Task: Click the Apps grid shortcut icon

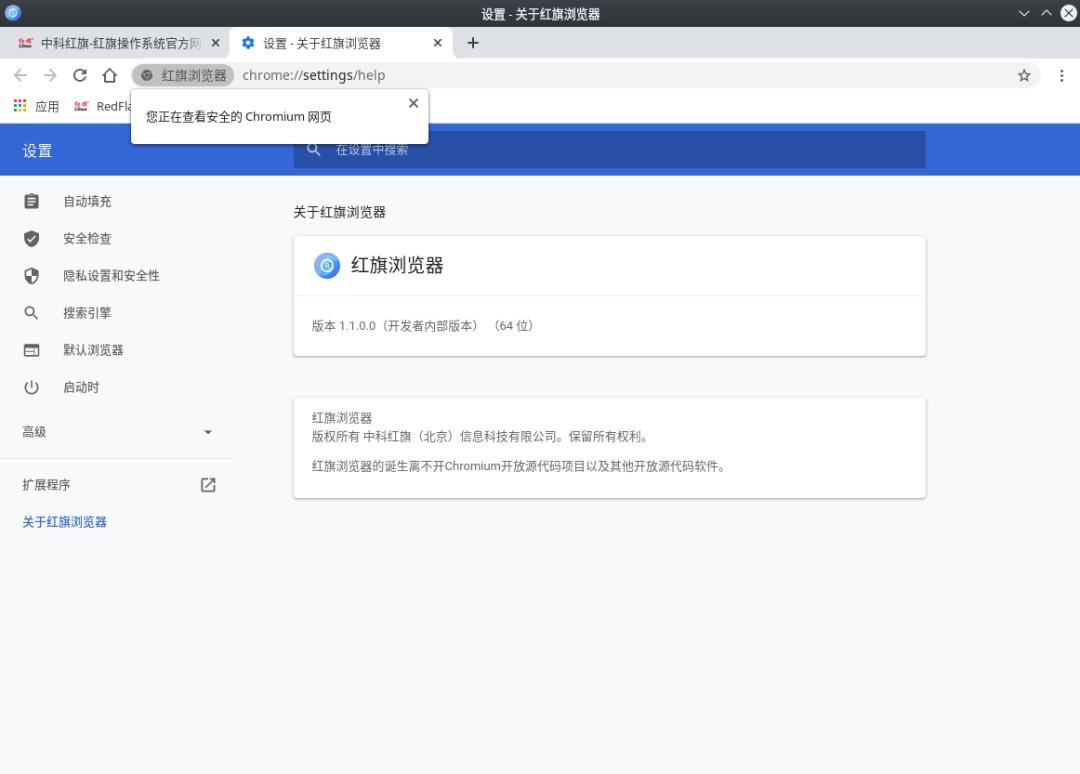Action: [x=20, y=106]
